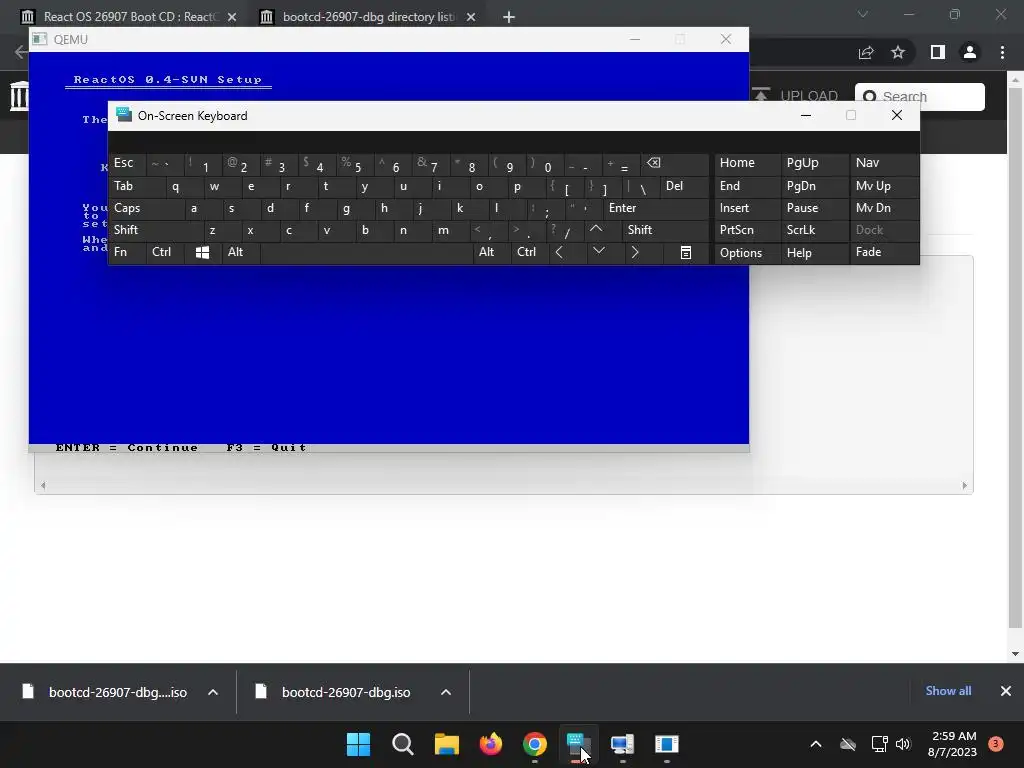
Task: Launch Firefox from taskbar
Action: point(491,744)
